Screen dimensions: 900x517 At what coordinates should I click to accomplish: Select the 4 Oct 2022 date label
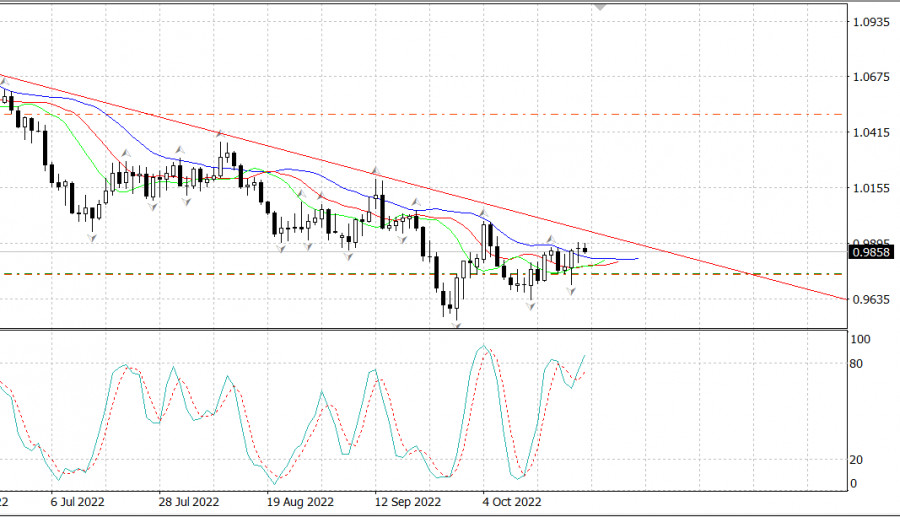[x=511, y=502]
